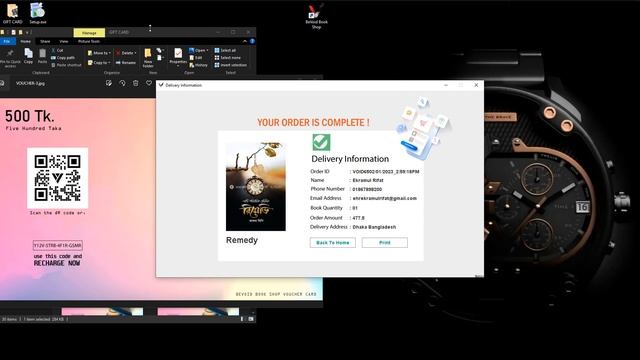The width and height of the screenshot is (640, 360).
Task: Click the Order ID value text
Action: [386, 172]
